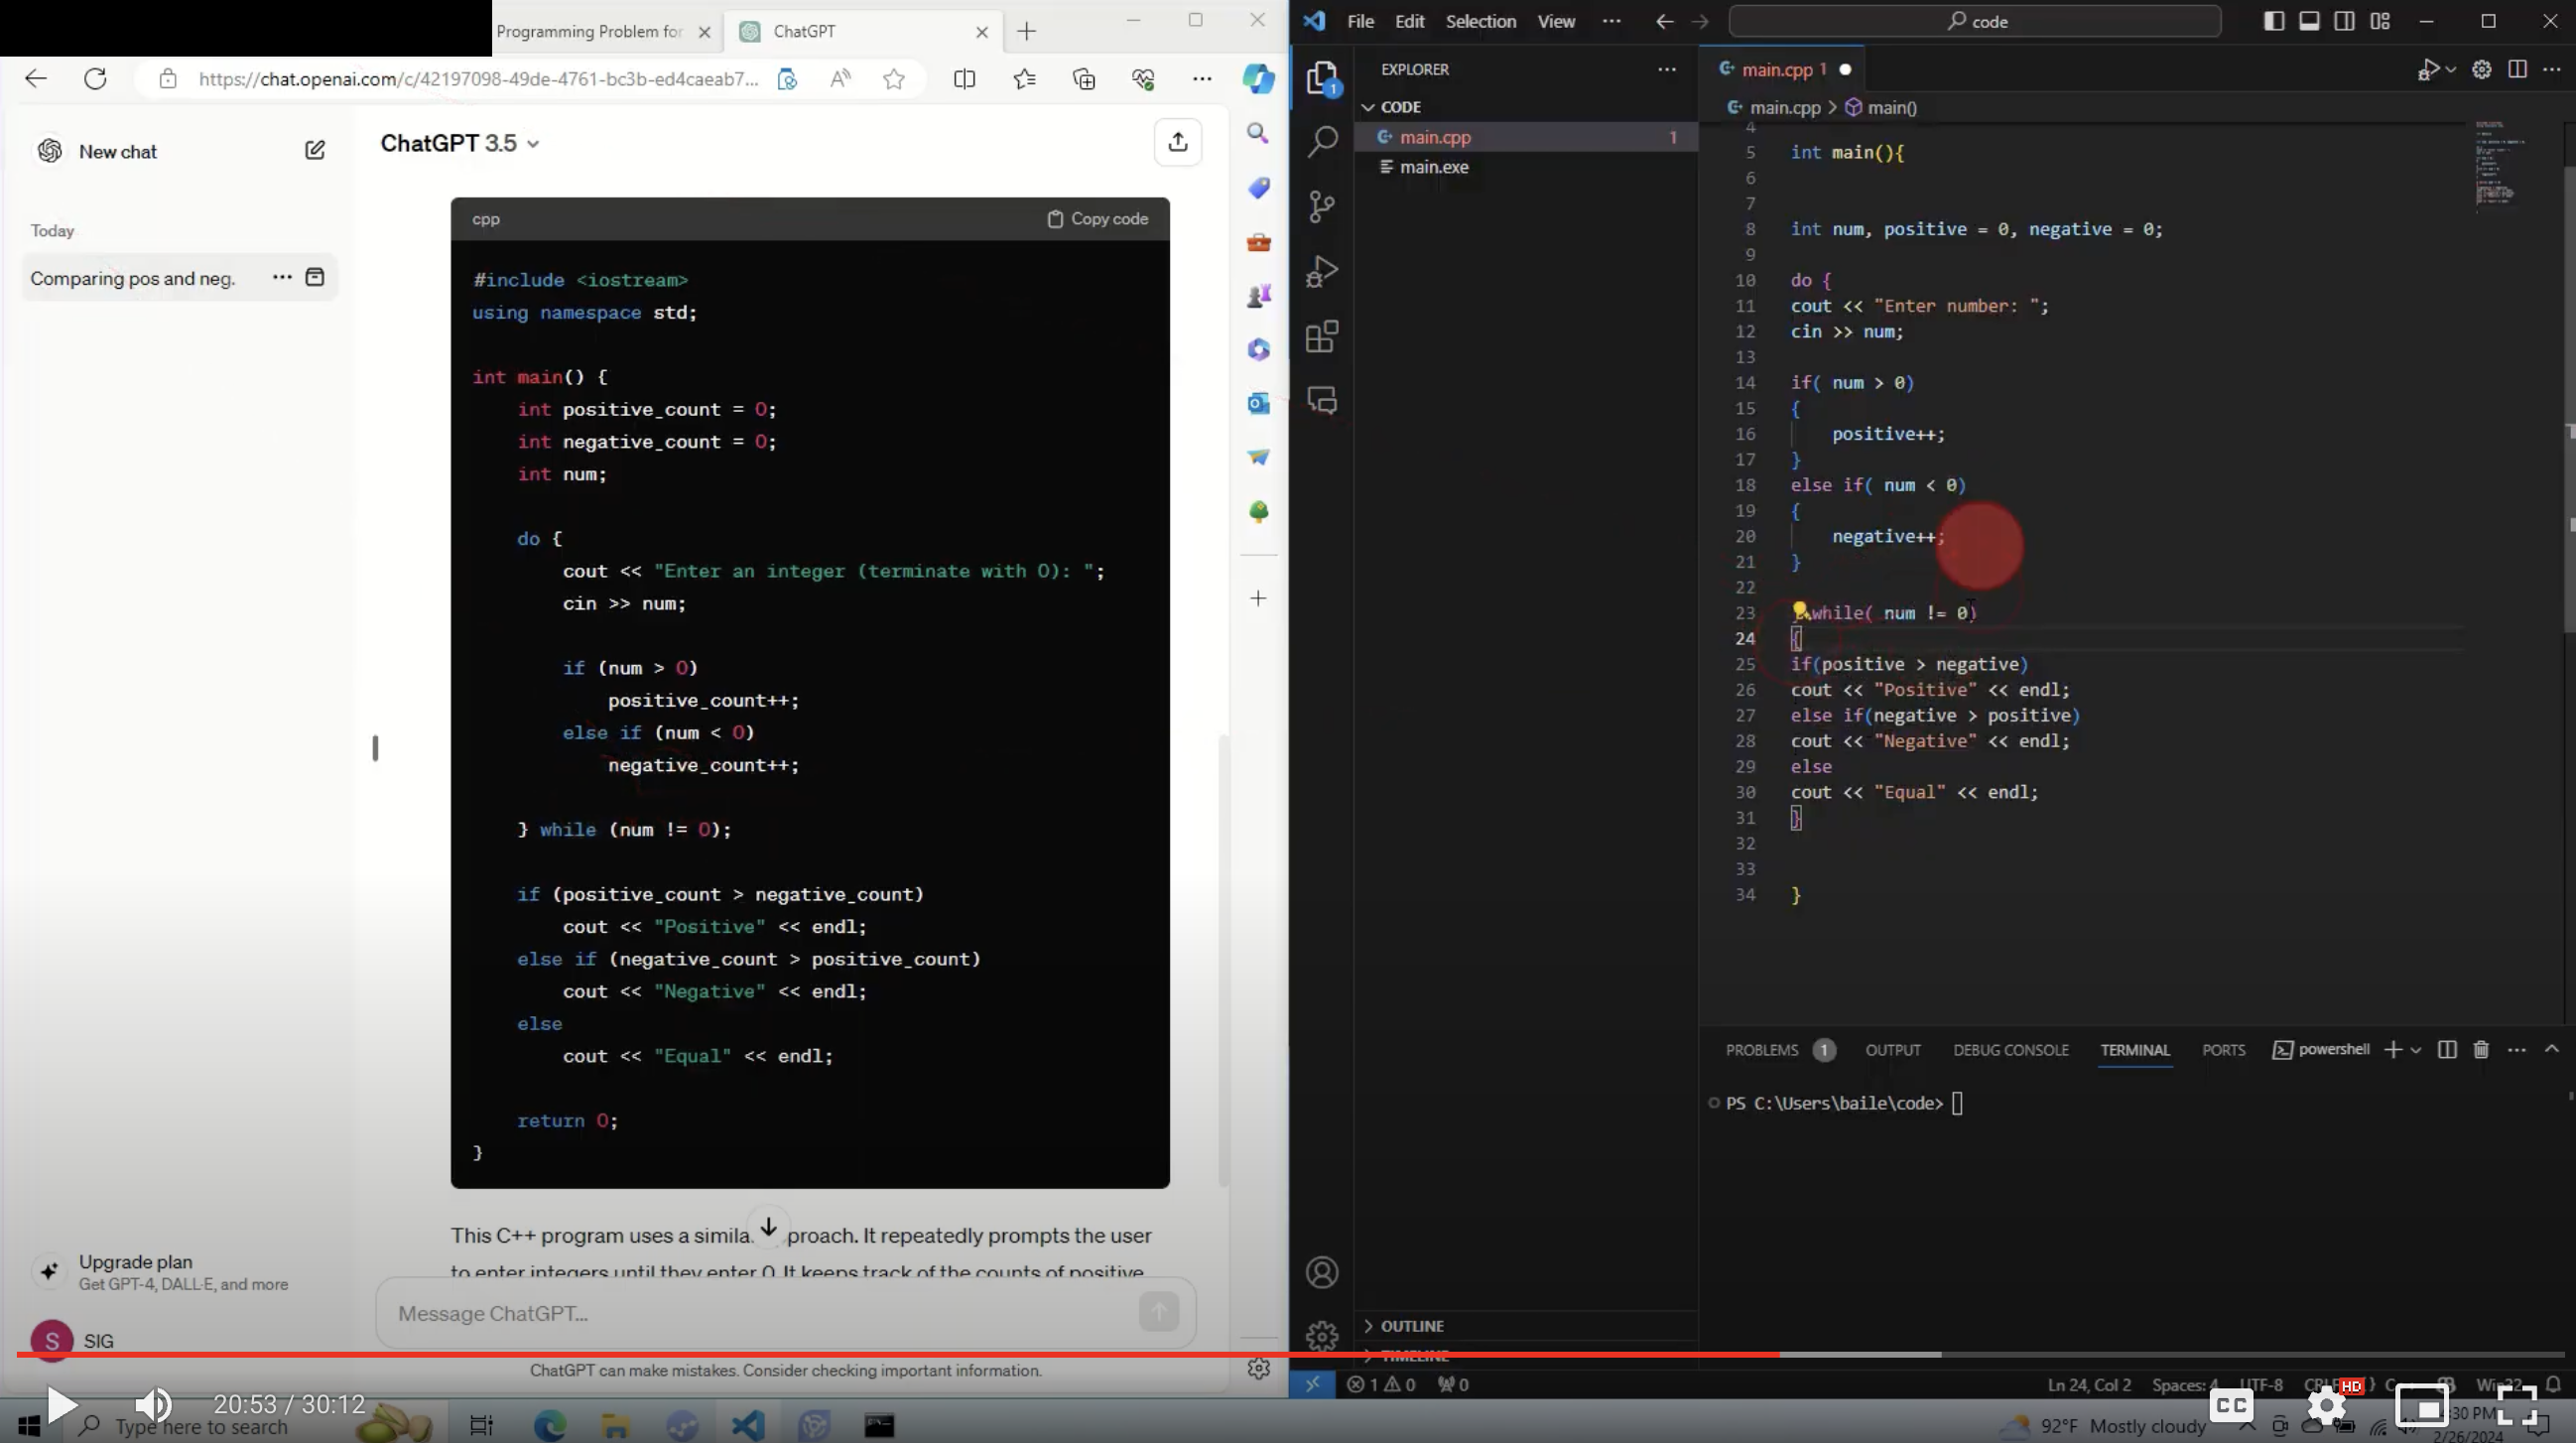This screenshot has height=1443, width=2576.
Task: Collapse the CODE folder section in Explorer
Action: coord(1399,107)
